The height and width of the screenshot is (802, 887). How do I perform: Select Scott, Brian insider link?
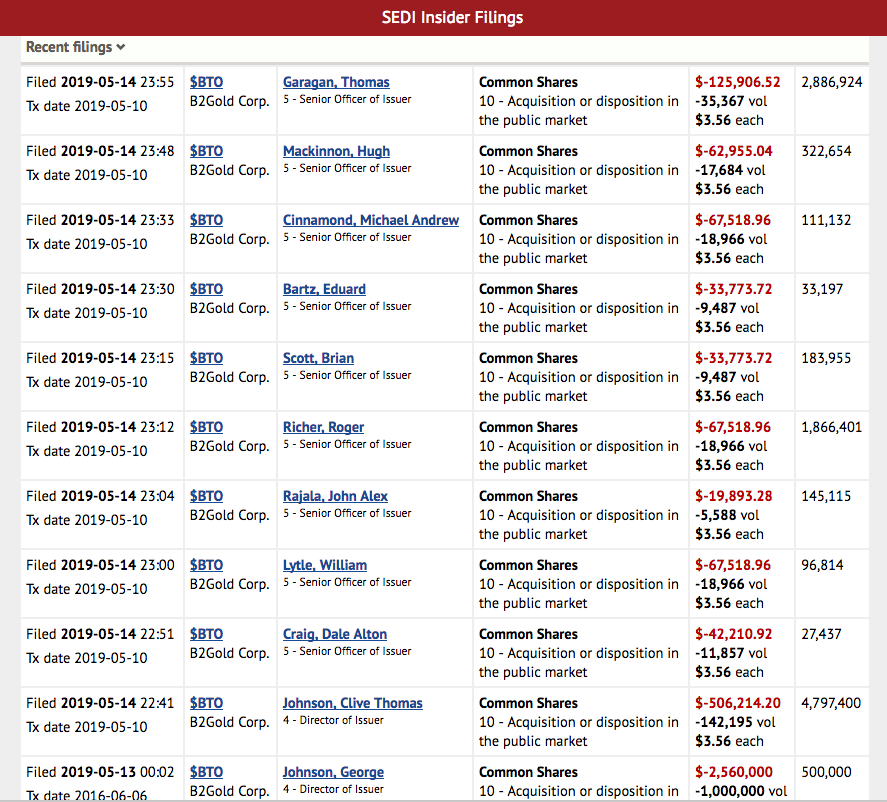(x=318, y=358)
